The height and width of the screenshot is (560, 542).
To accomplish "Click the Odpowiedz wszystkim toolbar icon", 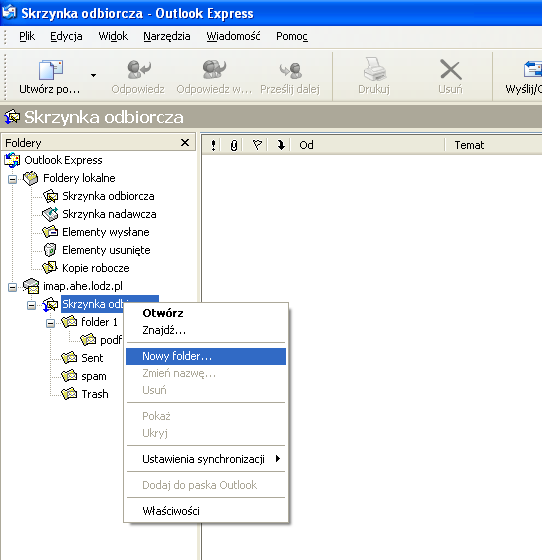I will [214, 70].
